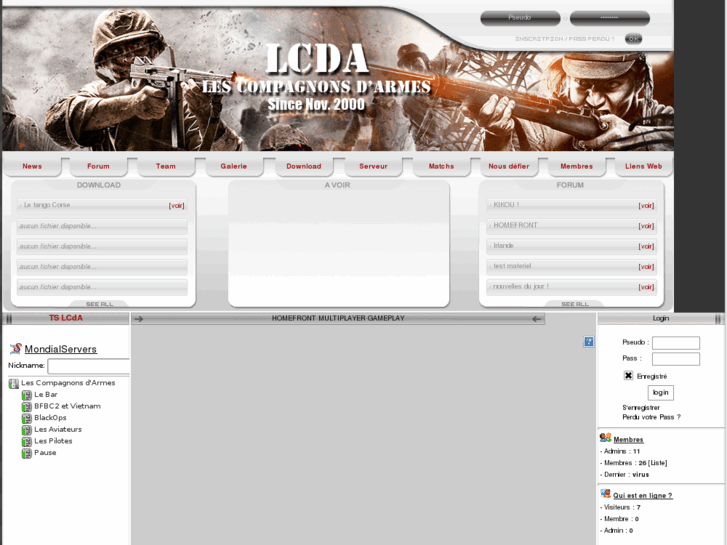Click the Homefront Multiplayer Gameplay title
The image size is (727, 545).
coord(338,318)
